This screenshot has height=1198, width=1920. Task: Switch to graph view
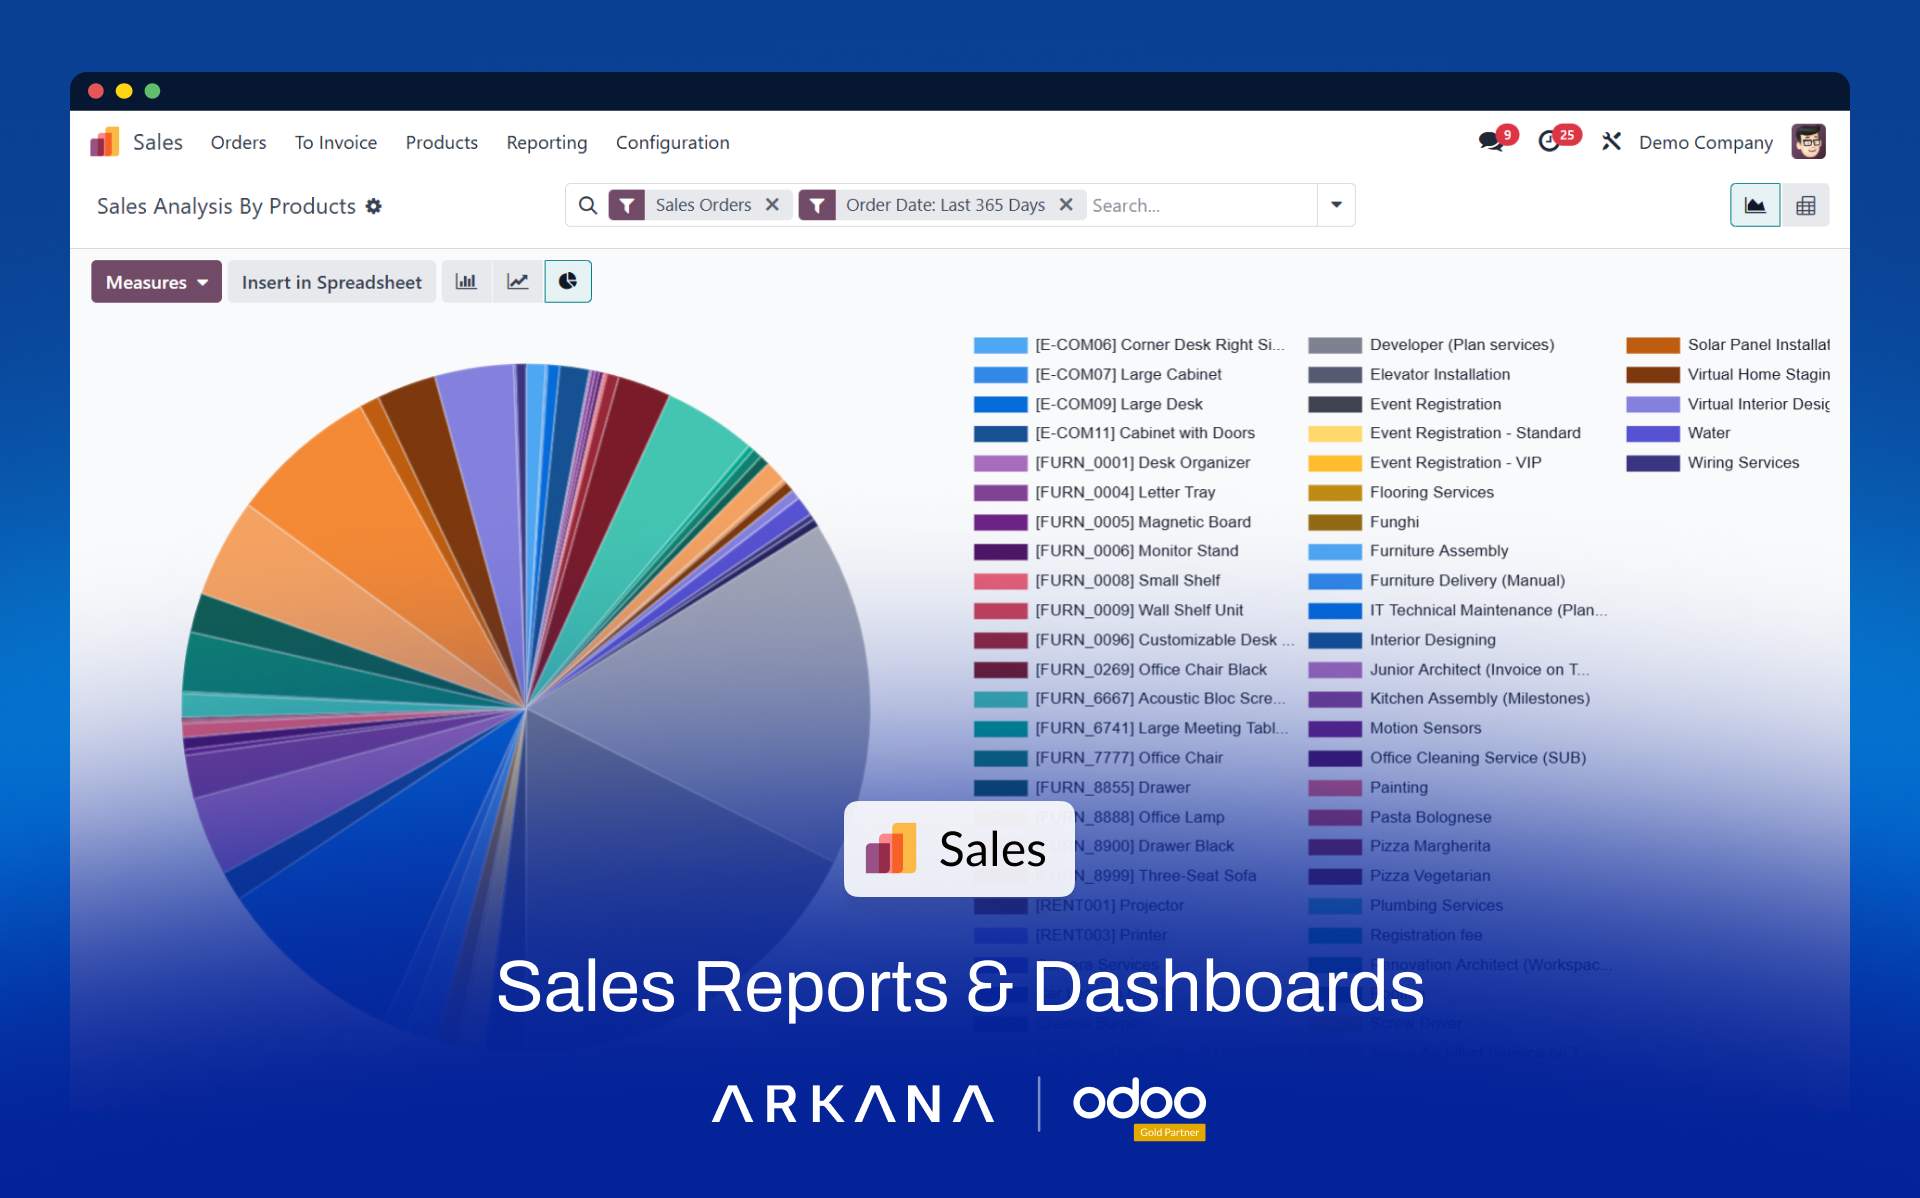(x=1755, y=205)
